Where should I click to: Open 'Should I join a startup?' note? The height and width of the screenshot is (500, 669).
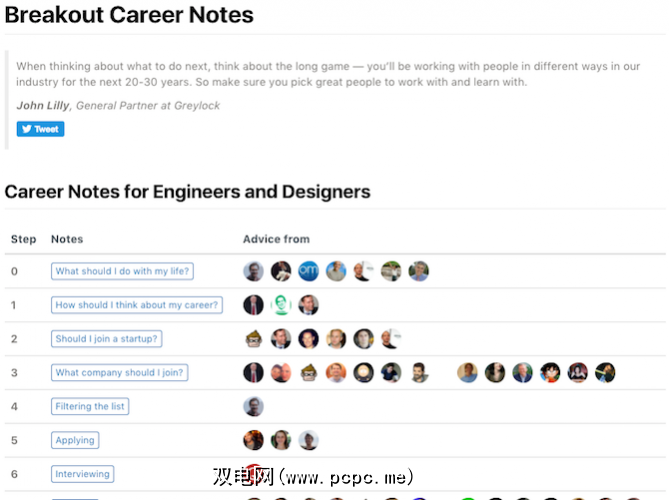click(108, 339)
